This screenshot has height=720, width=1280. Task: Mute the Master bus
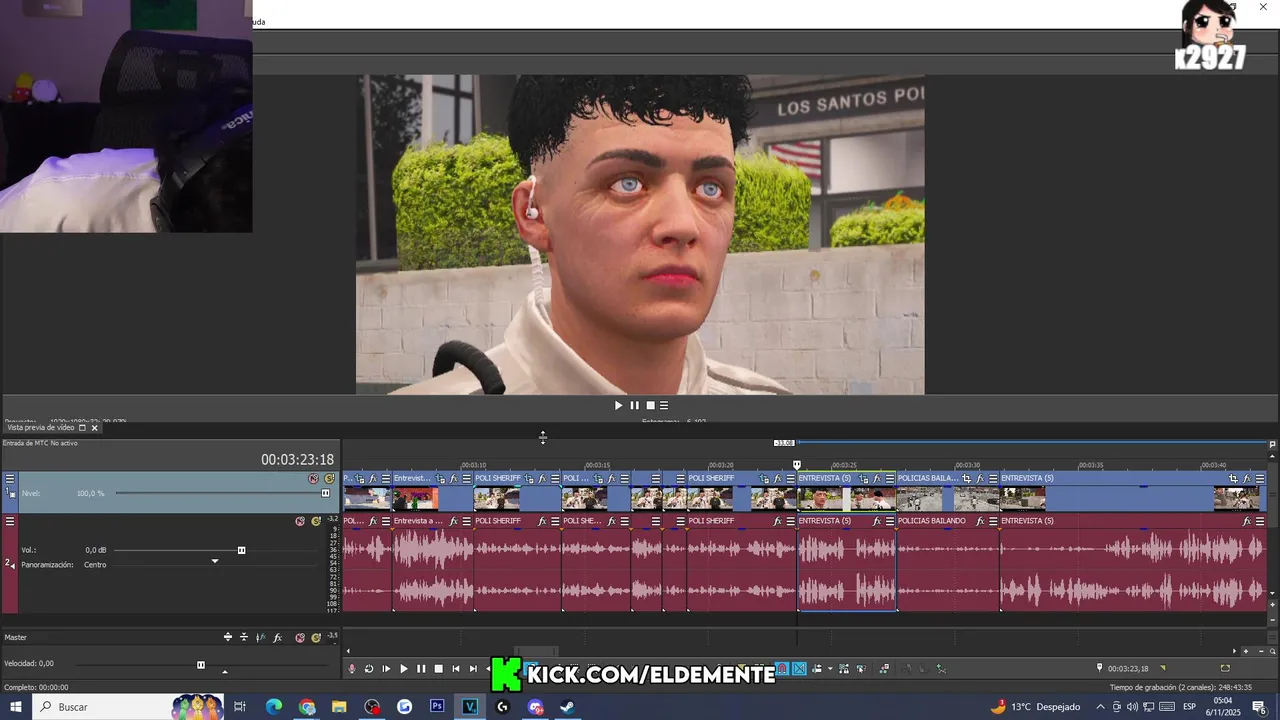point(300,638)
